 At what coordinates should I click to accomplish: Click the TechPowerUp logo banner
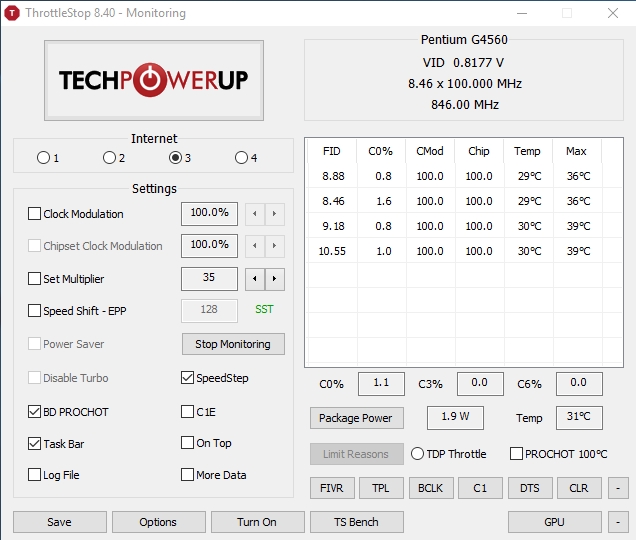tap(154, 80)
